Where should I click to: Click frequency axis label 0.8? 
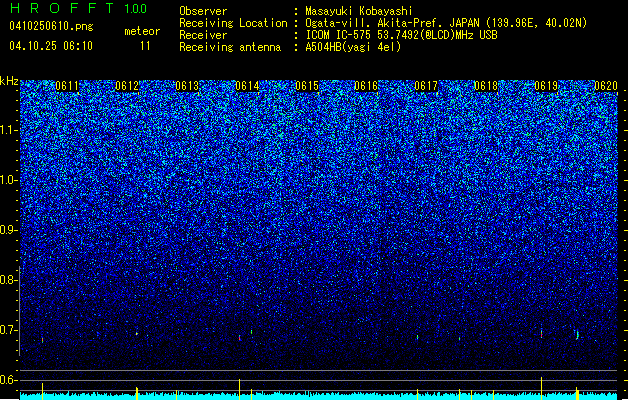coord(8,280)
